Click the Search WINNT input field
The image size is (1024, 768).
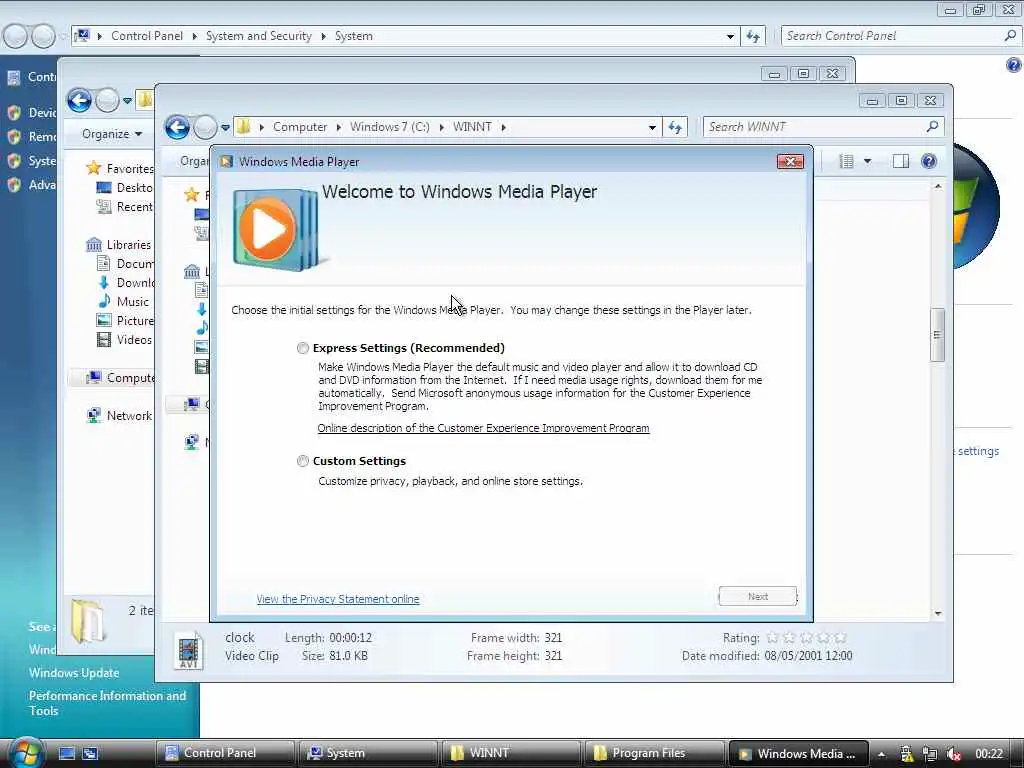pyautogui.click(x=814, y=127)
